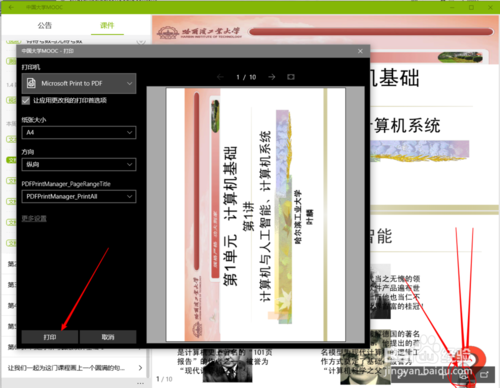Toggle fit-to-page preview icon
This screenshot has height=388, width=500.
(291, 77)
